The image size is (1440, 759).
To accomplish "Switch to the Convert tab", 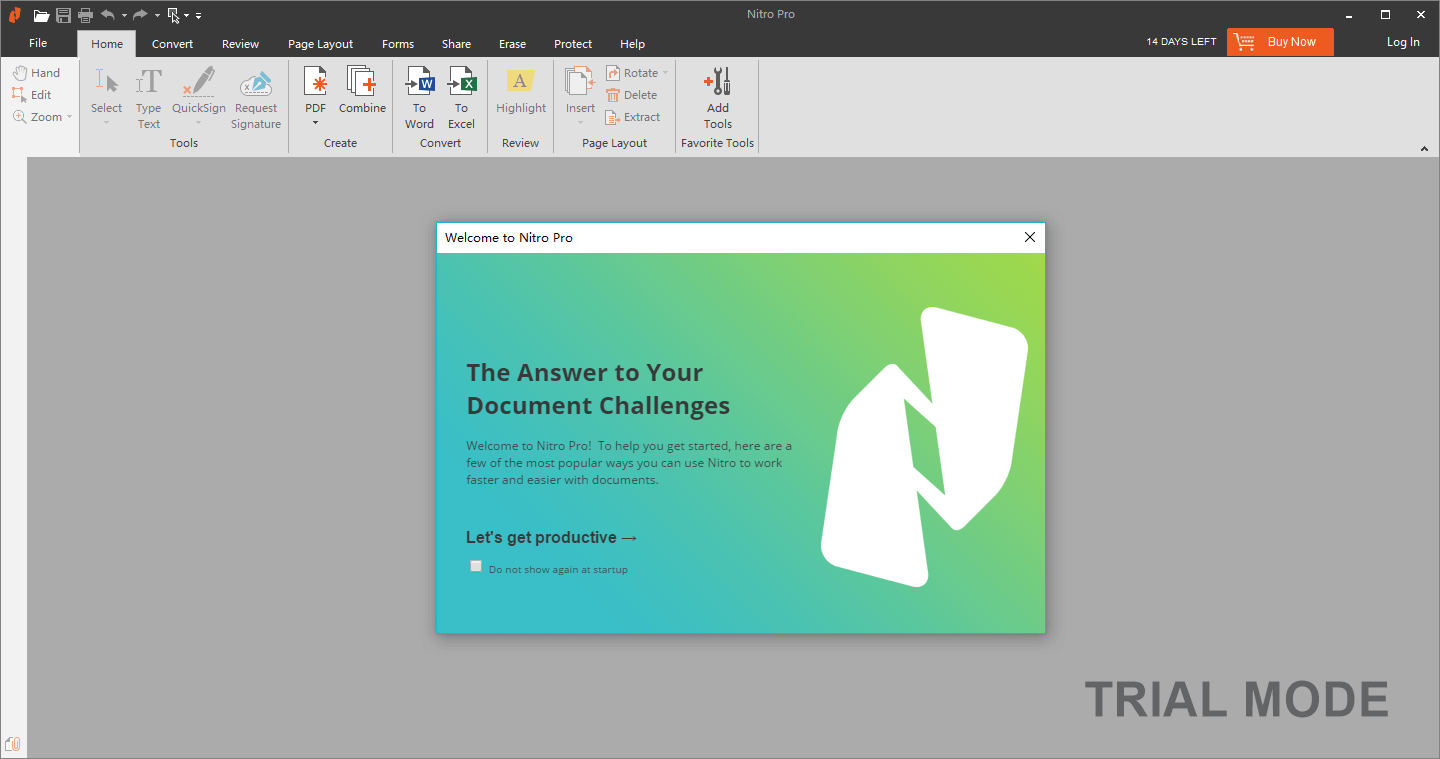I will coord(173,44).
